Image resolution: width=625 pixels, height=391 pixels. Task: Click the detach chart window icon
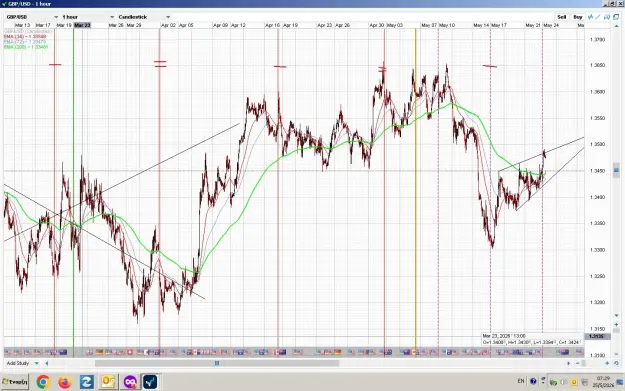click(x=616, y=17)
